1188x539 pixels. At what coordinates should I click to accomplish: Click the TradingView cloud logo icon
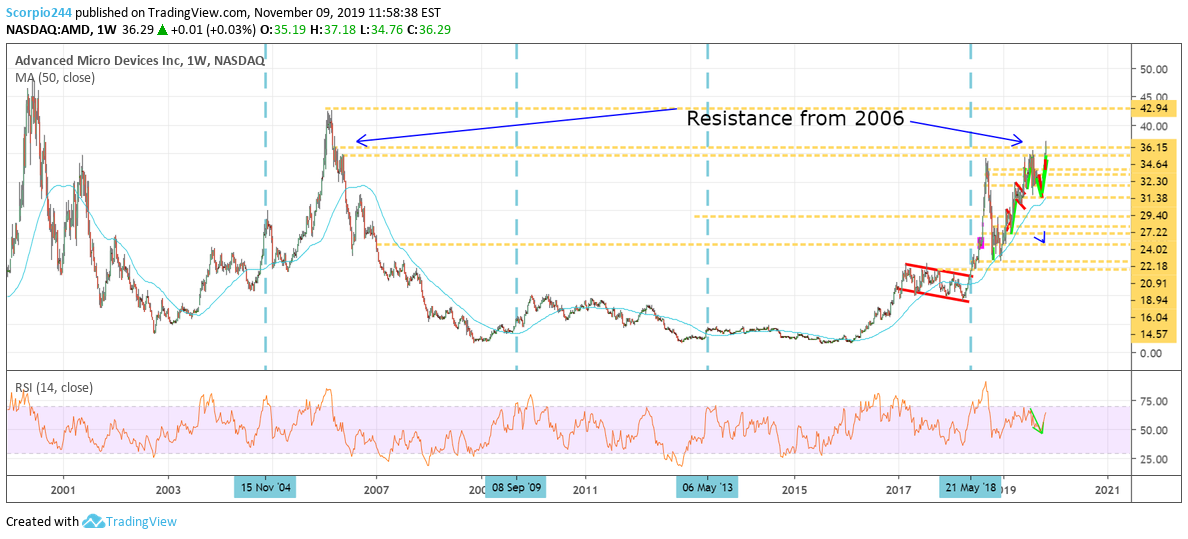(x=93, y=522)
